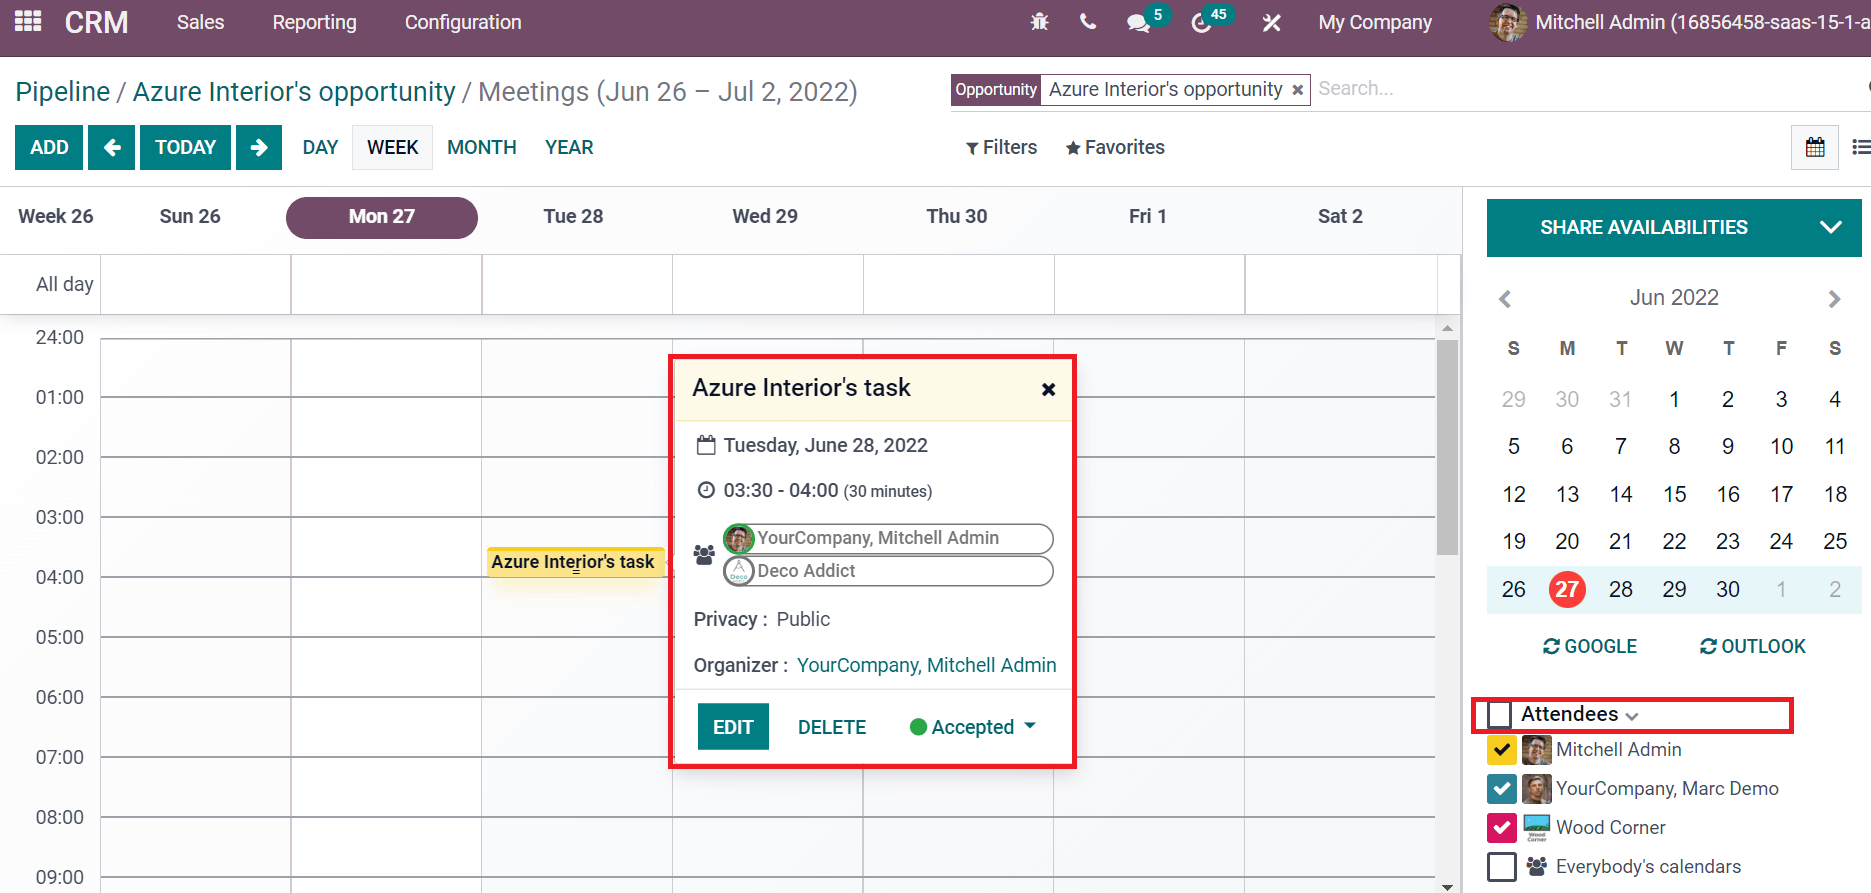Click Marc Demo avatar in attendees list

tap(1537, 789)
